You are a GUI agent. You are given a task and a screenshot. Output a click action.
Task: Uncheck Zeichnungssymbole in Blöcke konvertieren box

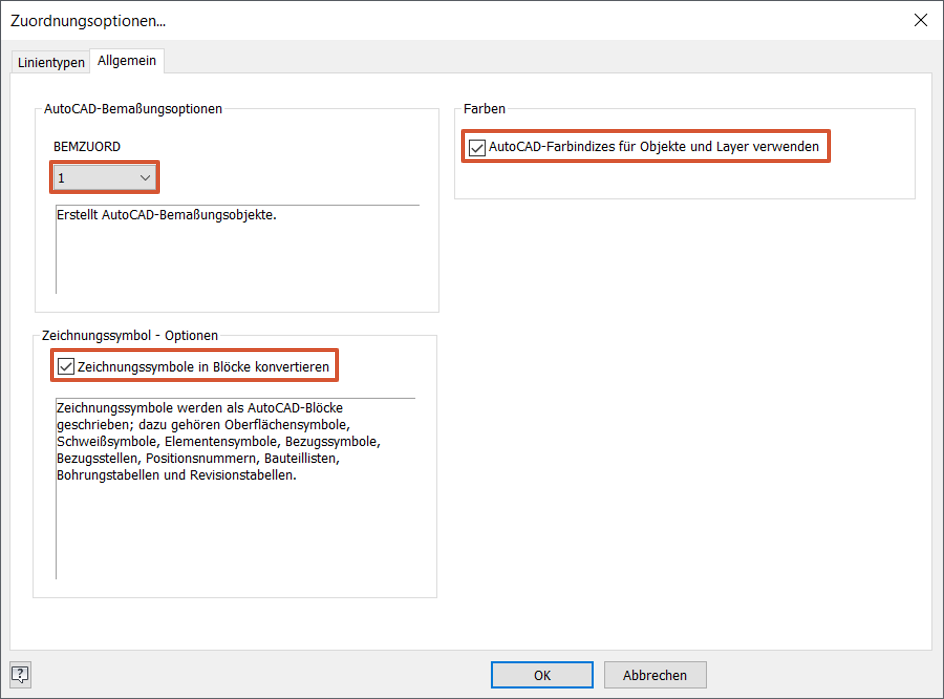[66, 367]
